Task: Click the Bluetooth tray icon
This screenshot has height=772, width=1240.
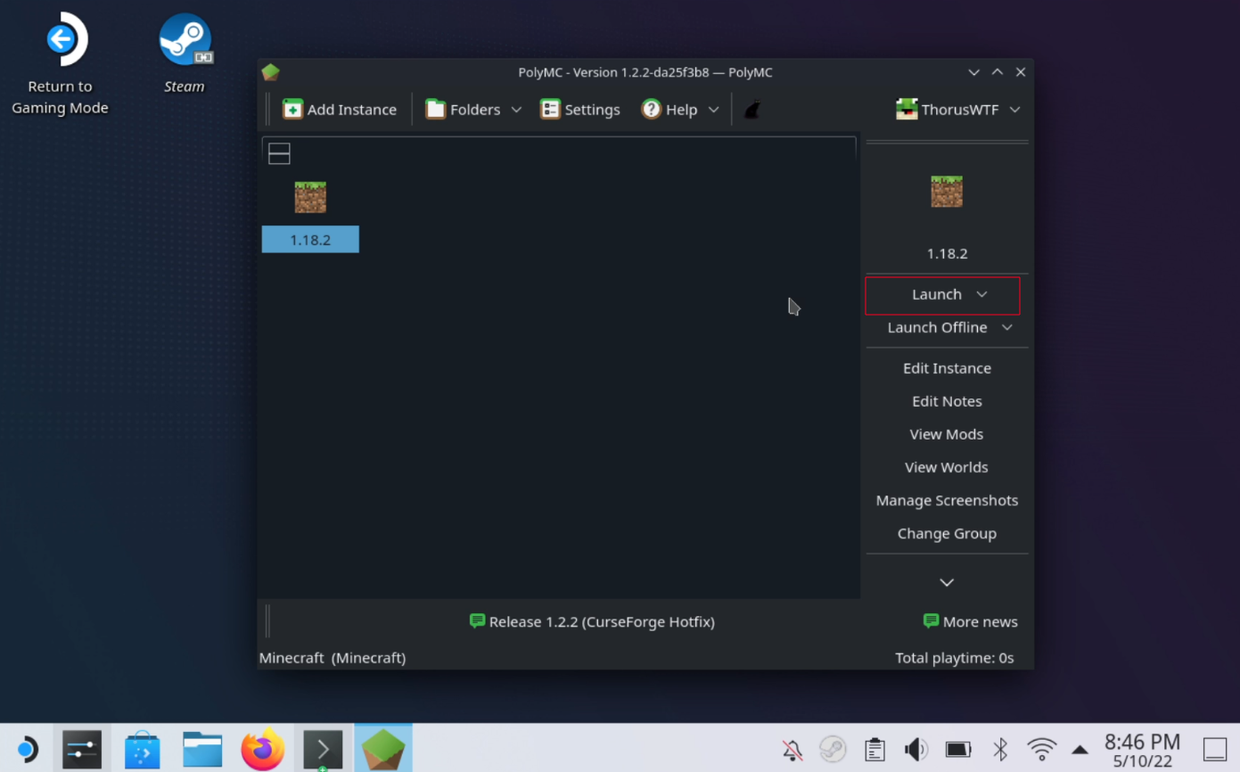Action: point(1000,749)
